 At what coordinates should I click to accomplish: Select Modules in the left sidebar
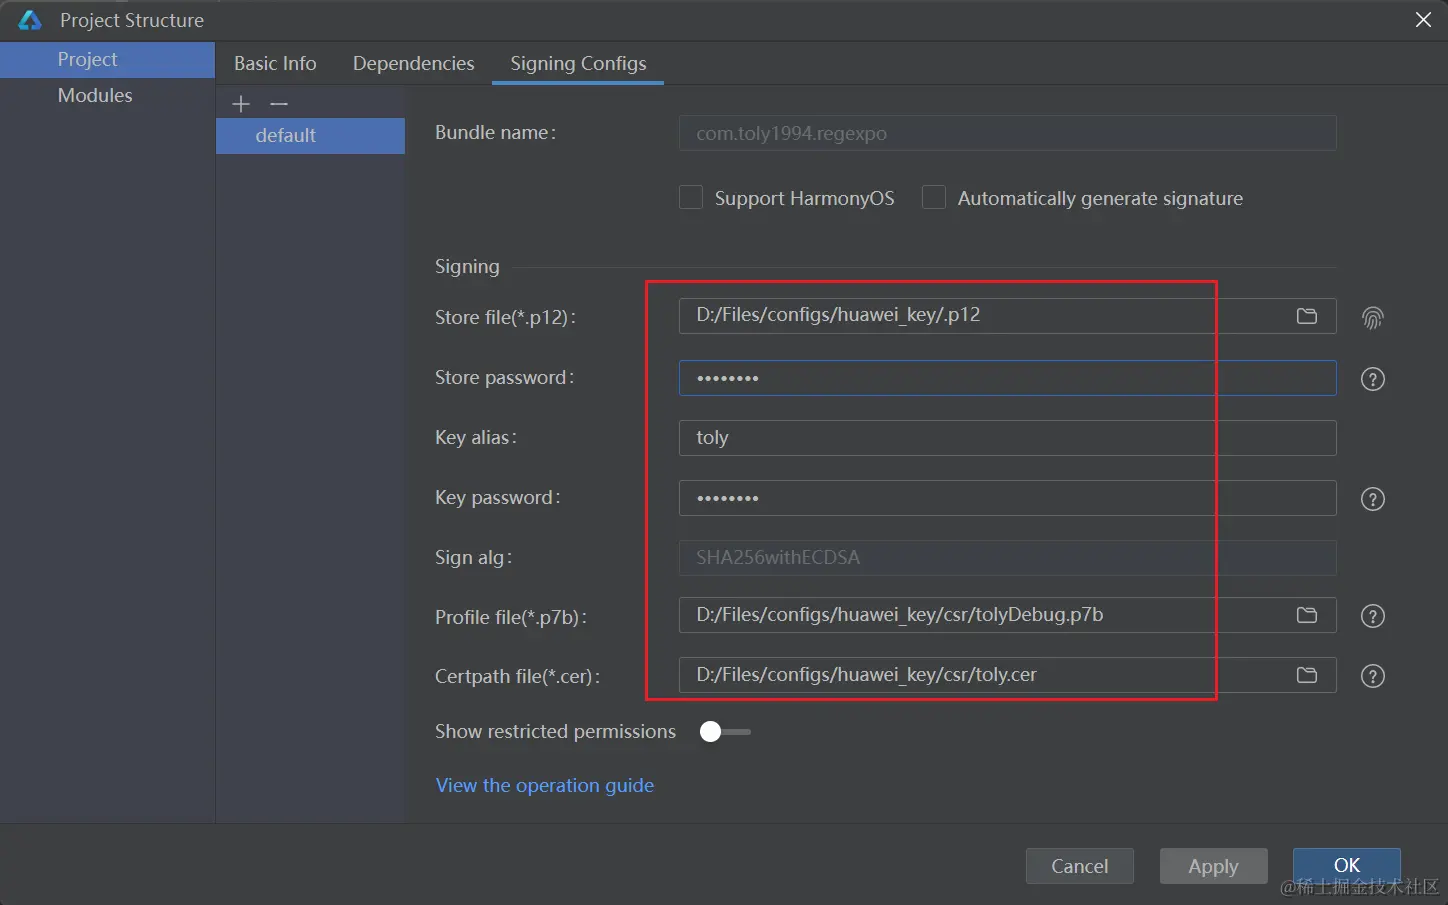coord(95,95)
